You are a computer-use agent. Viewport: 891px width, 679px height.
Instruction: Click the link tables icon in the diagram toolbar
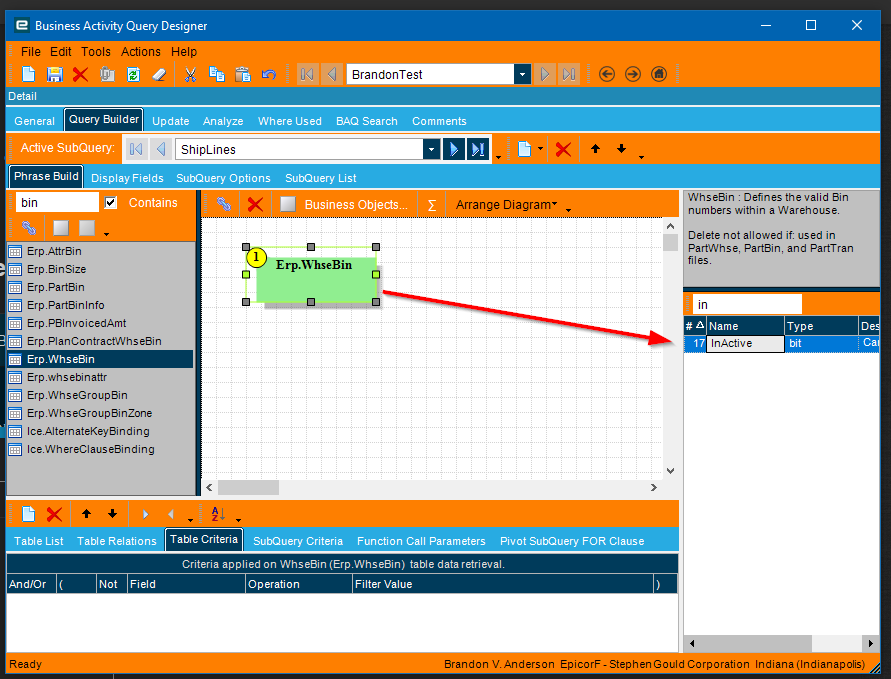pyautogui.click(x=224, y=205)
